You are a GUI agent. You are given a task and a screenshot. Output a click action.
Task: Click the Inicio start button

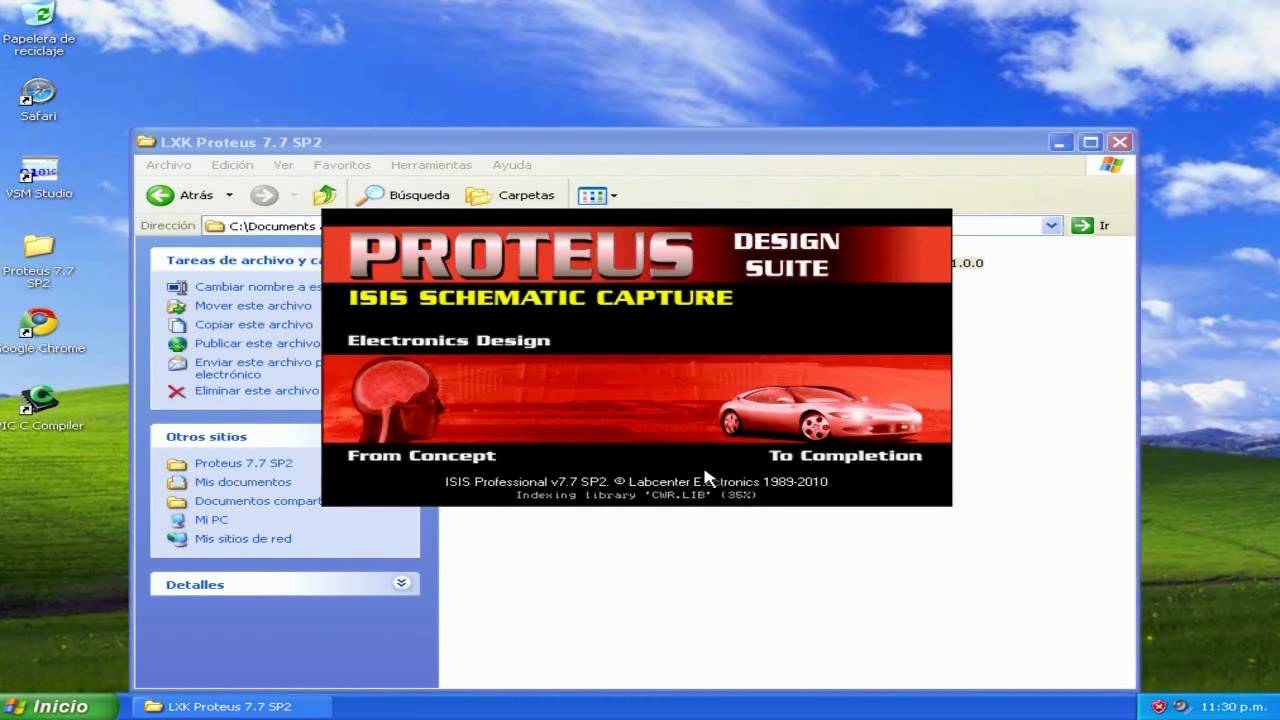58,706
